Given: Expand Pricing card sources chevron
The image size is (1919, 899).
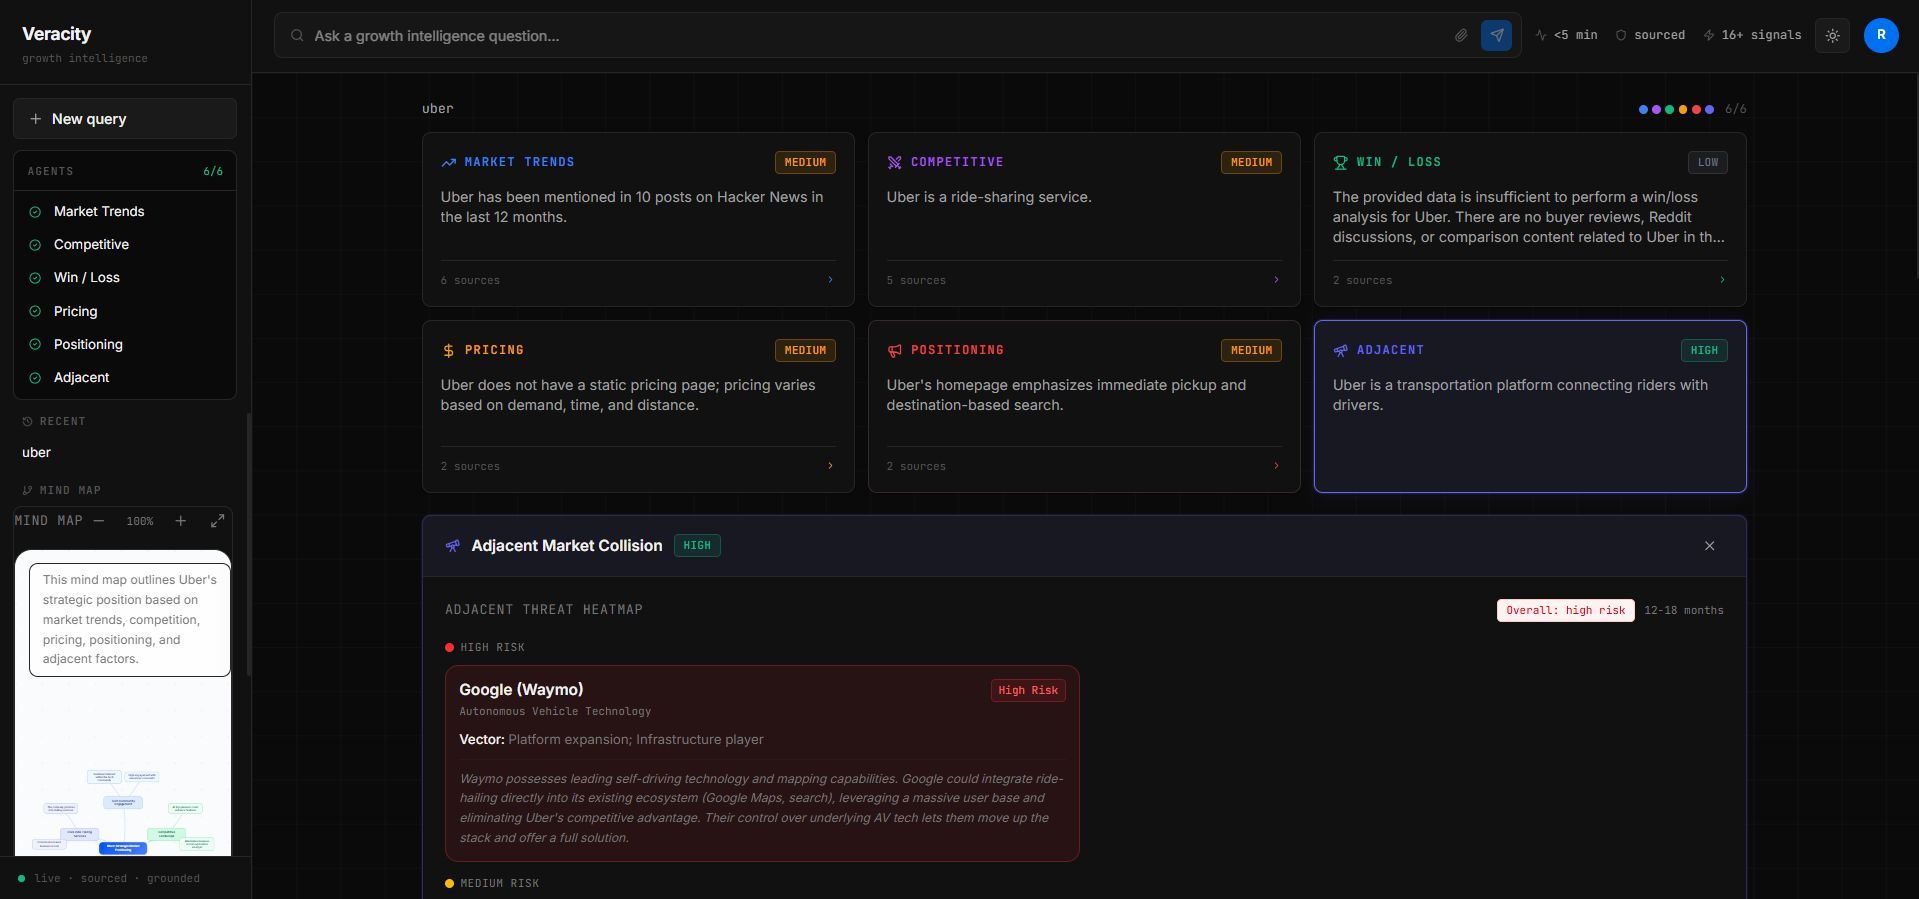Looking at the screenshot, I should [x=830, y=466].
